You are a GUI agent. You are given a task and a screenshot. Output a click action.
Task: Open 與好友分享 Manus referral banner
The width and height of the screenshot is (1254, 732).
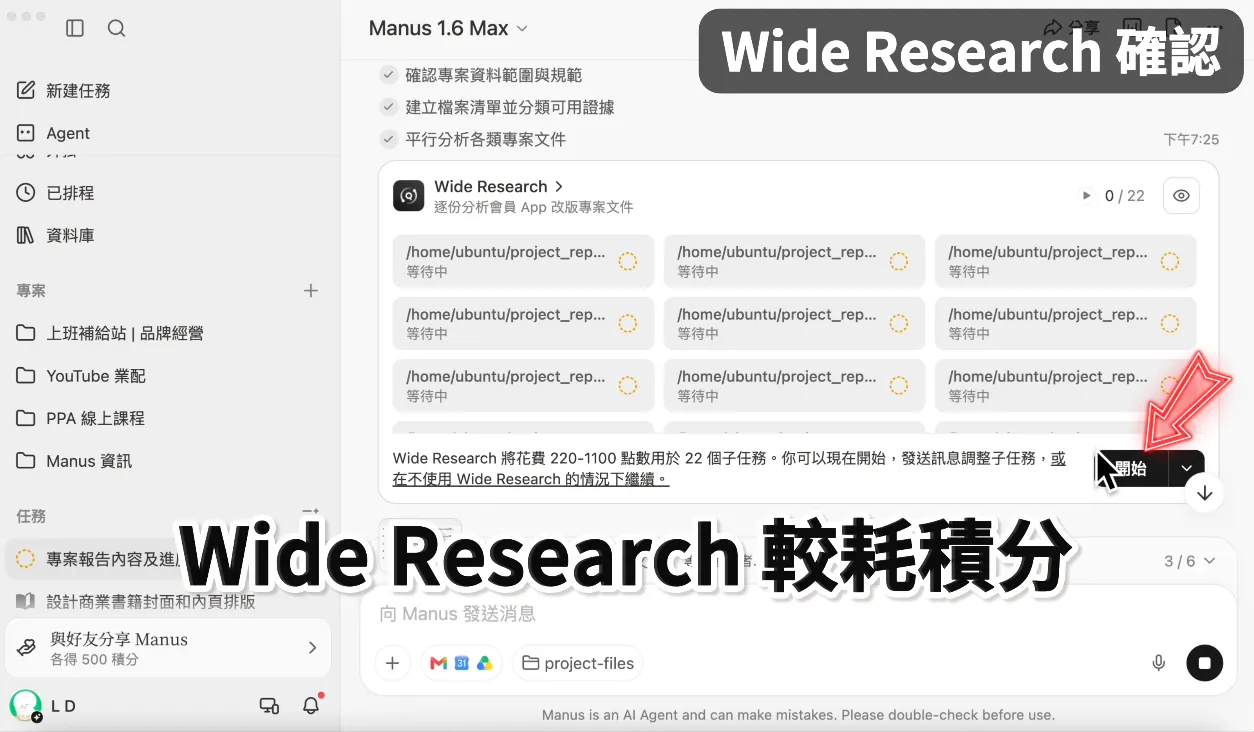[169, 648]
